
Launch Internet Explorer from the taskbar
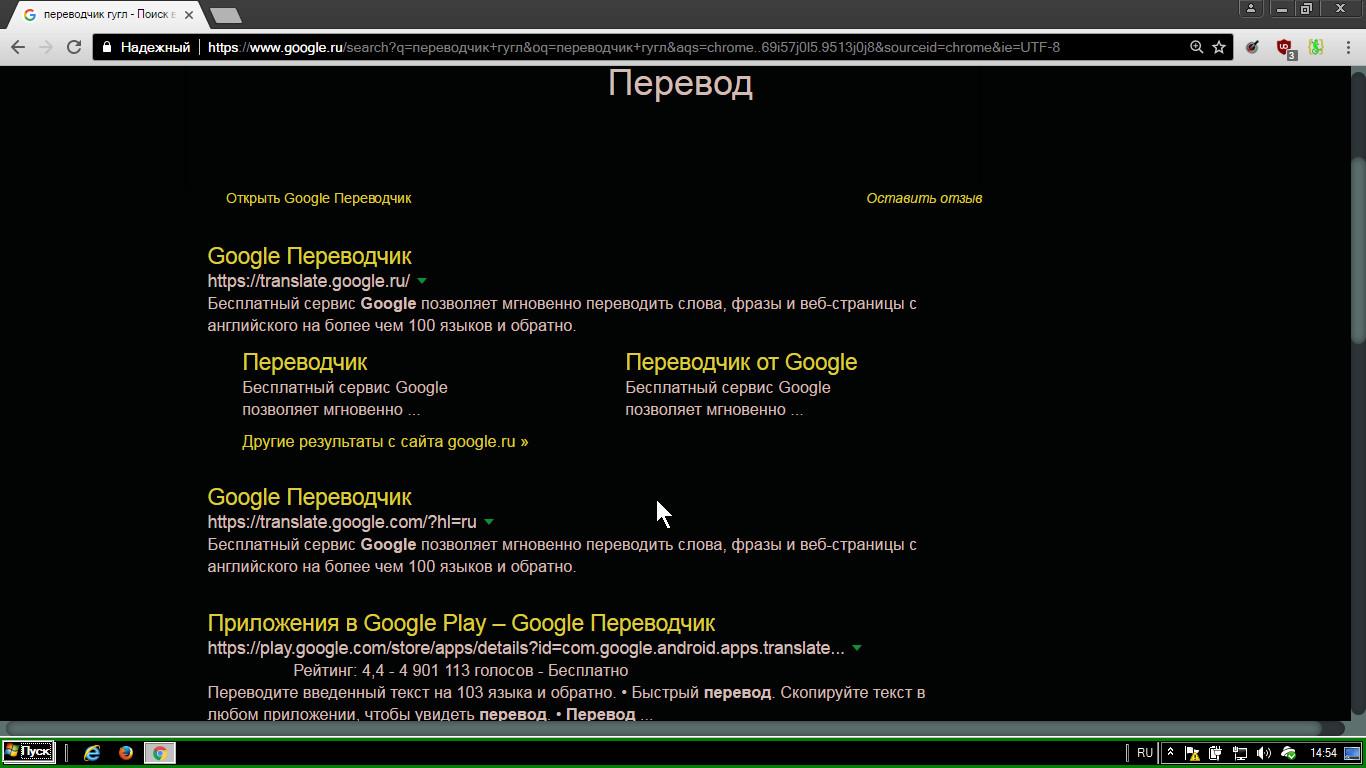click(93, 753)
